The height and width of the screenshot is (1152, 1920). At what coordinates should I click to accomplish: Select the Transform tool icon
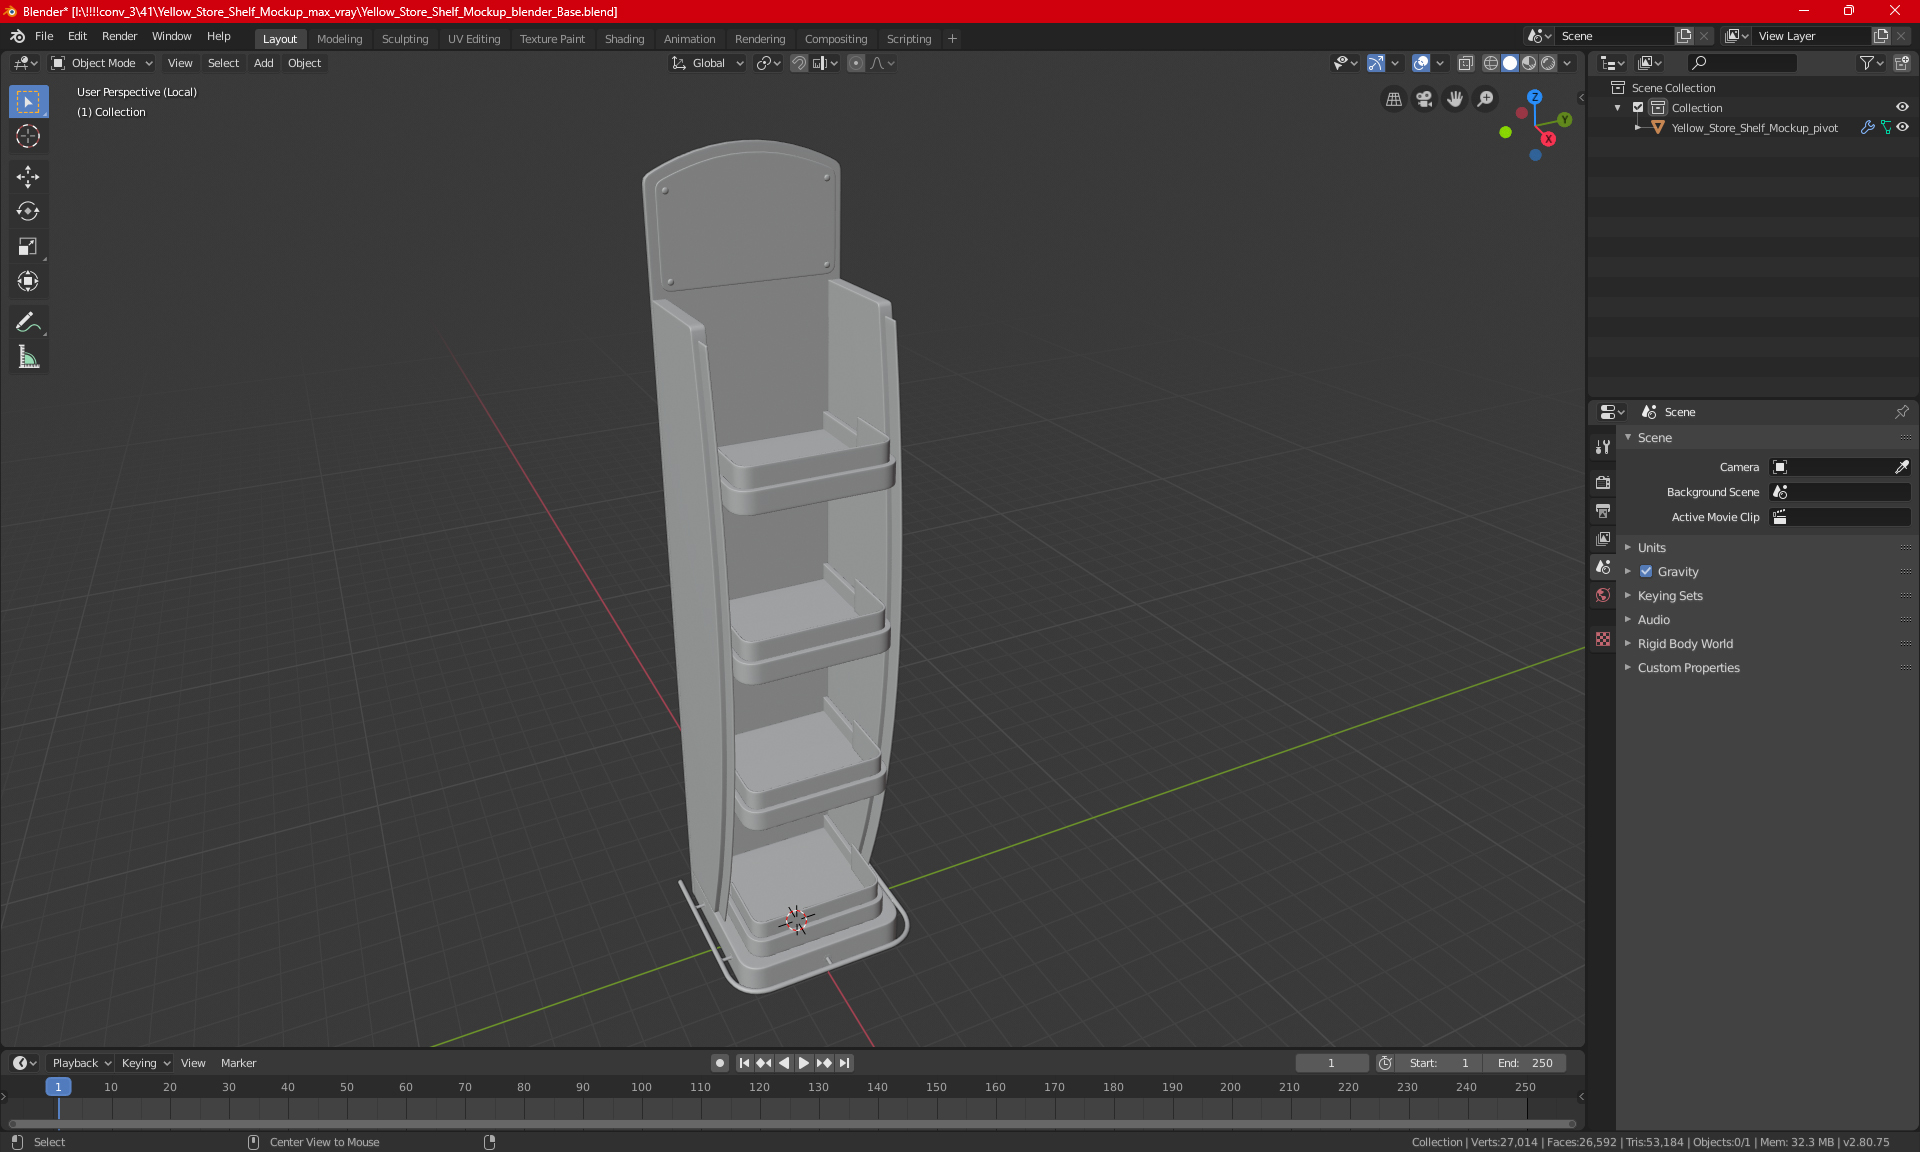pos(27,281)
